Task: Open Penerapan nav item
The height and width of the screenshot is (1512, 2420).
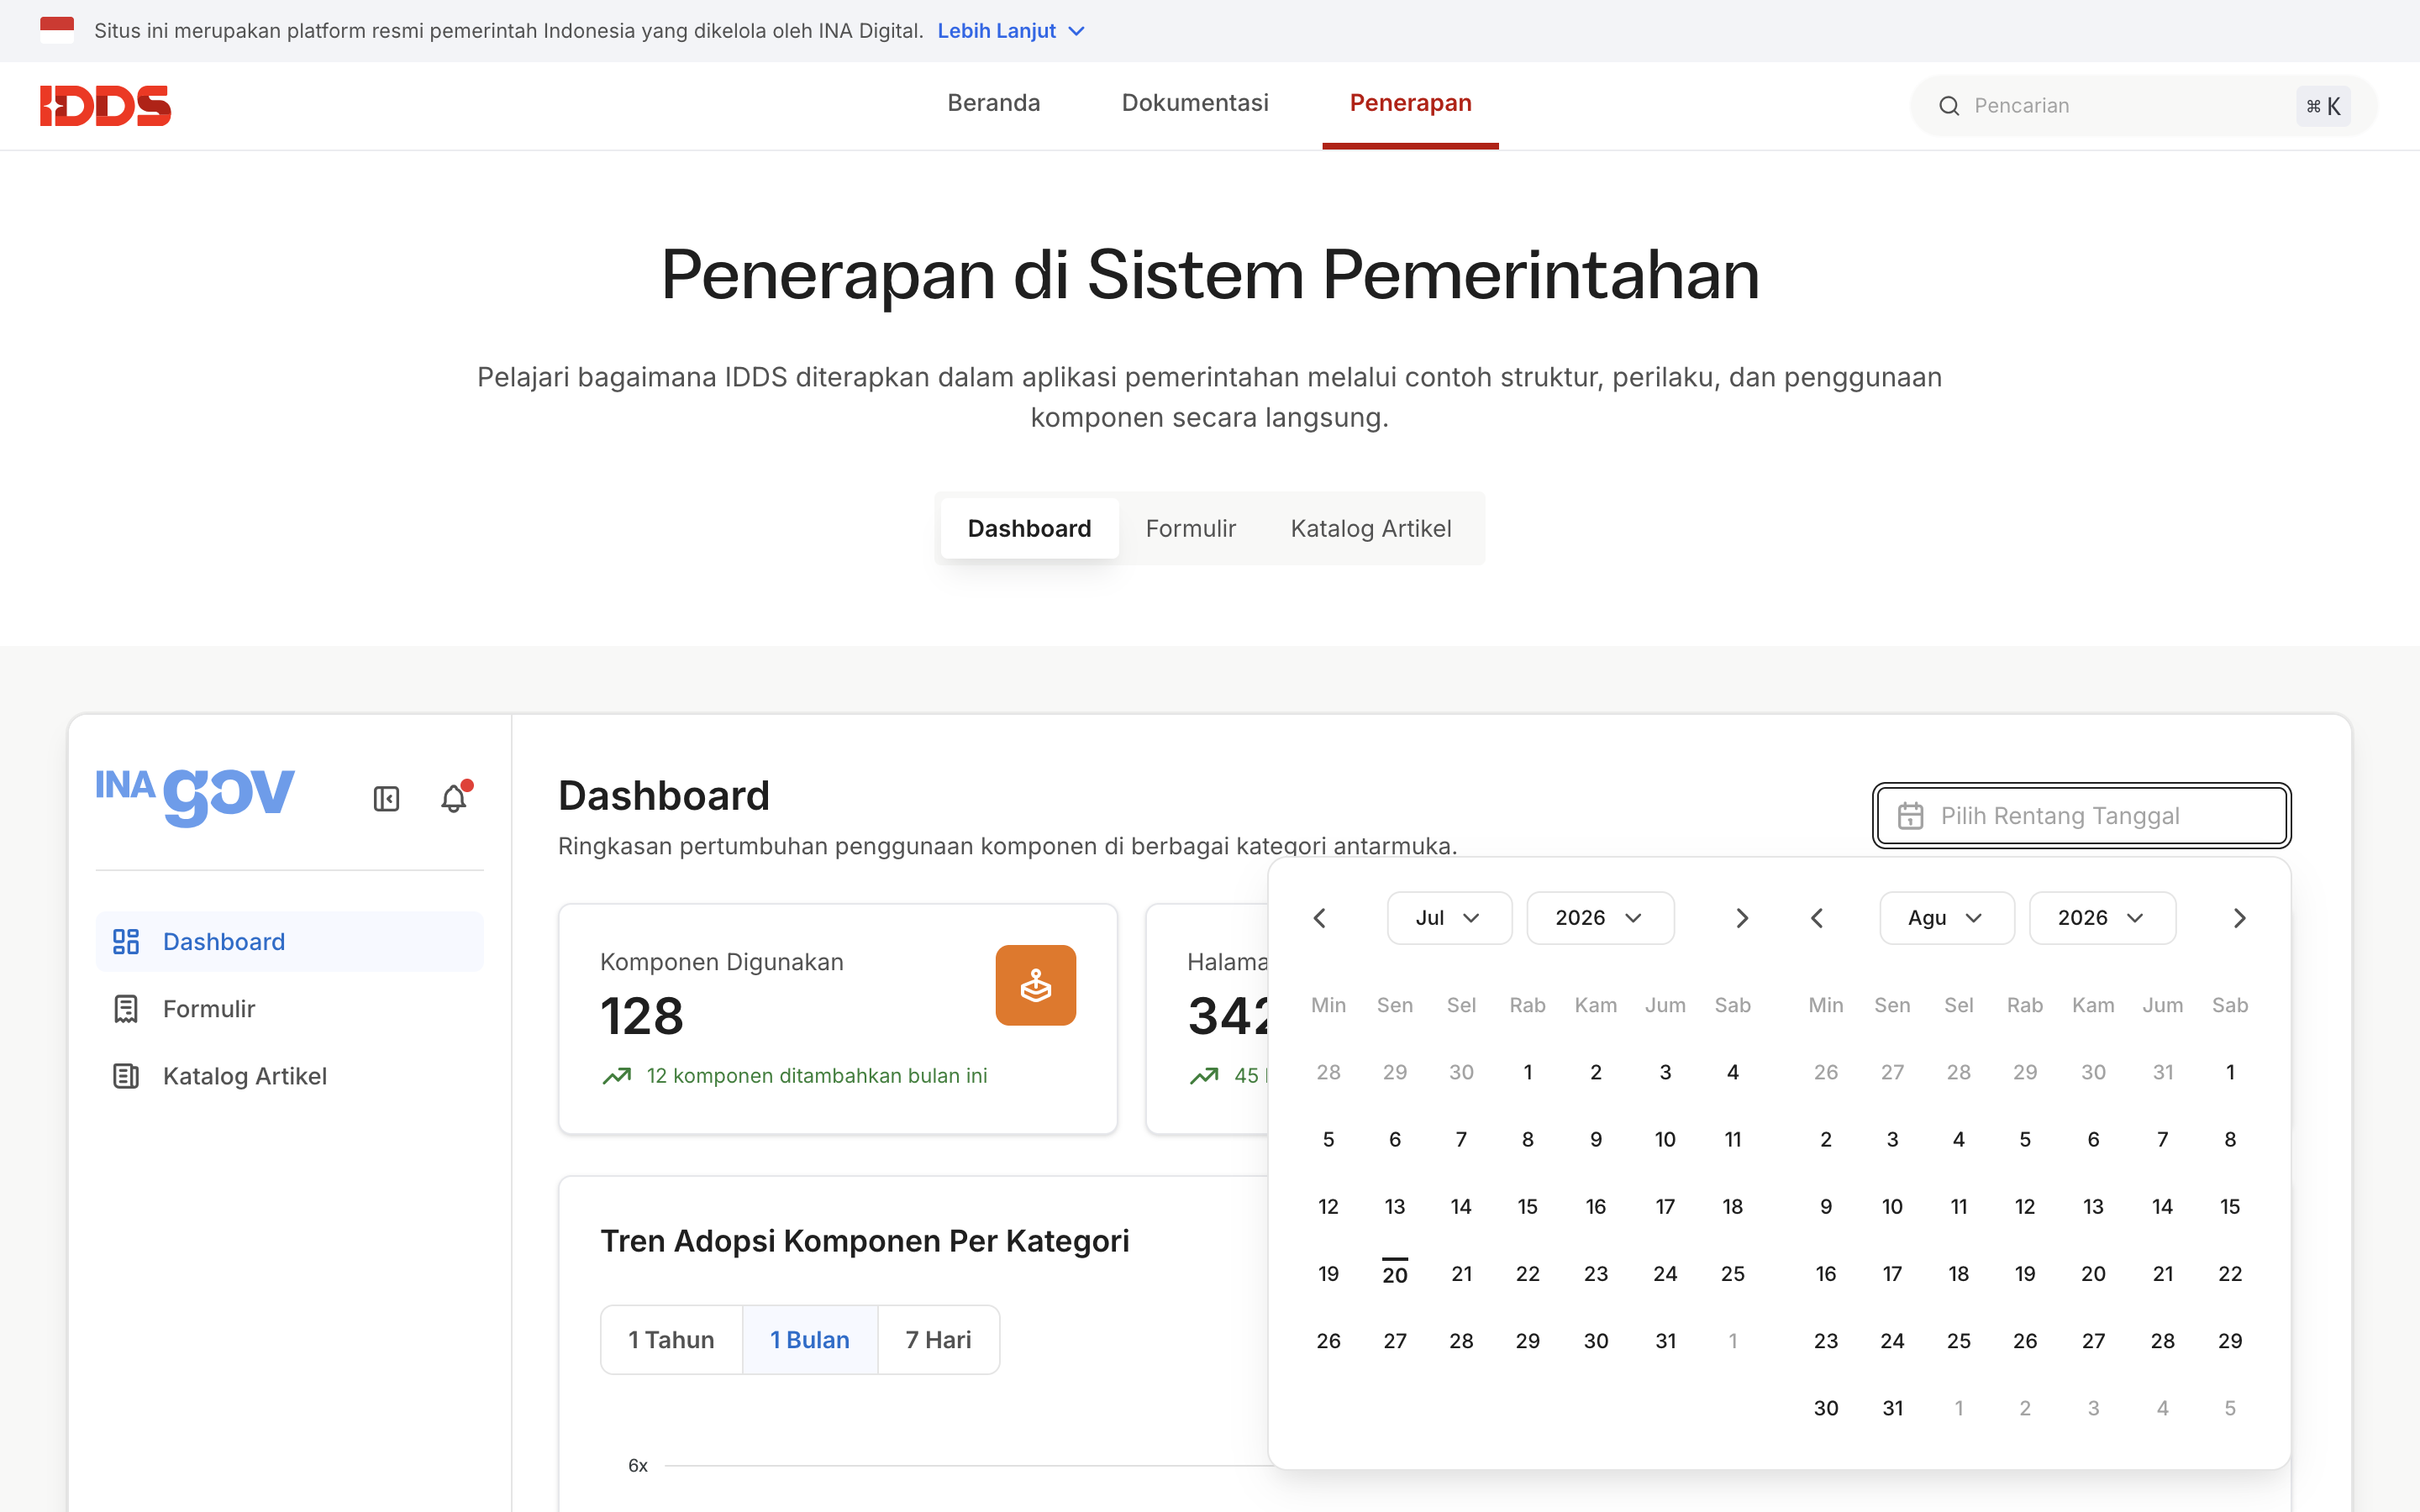Action: (1410, 103)
